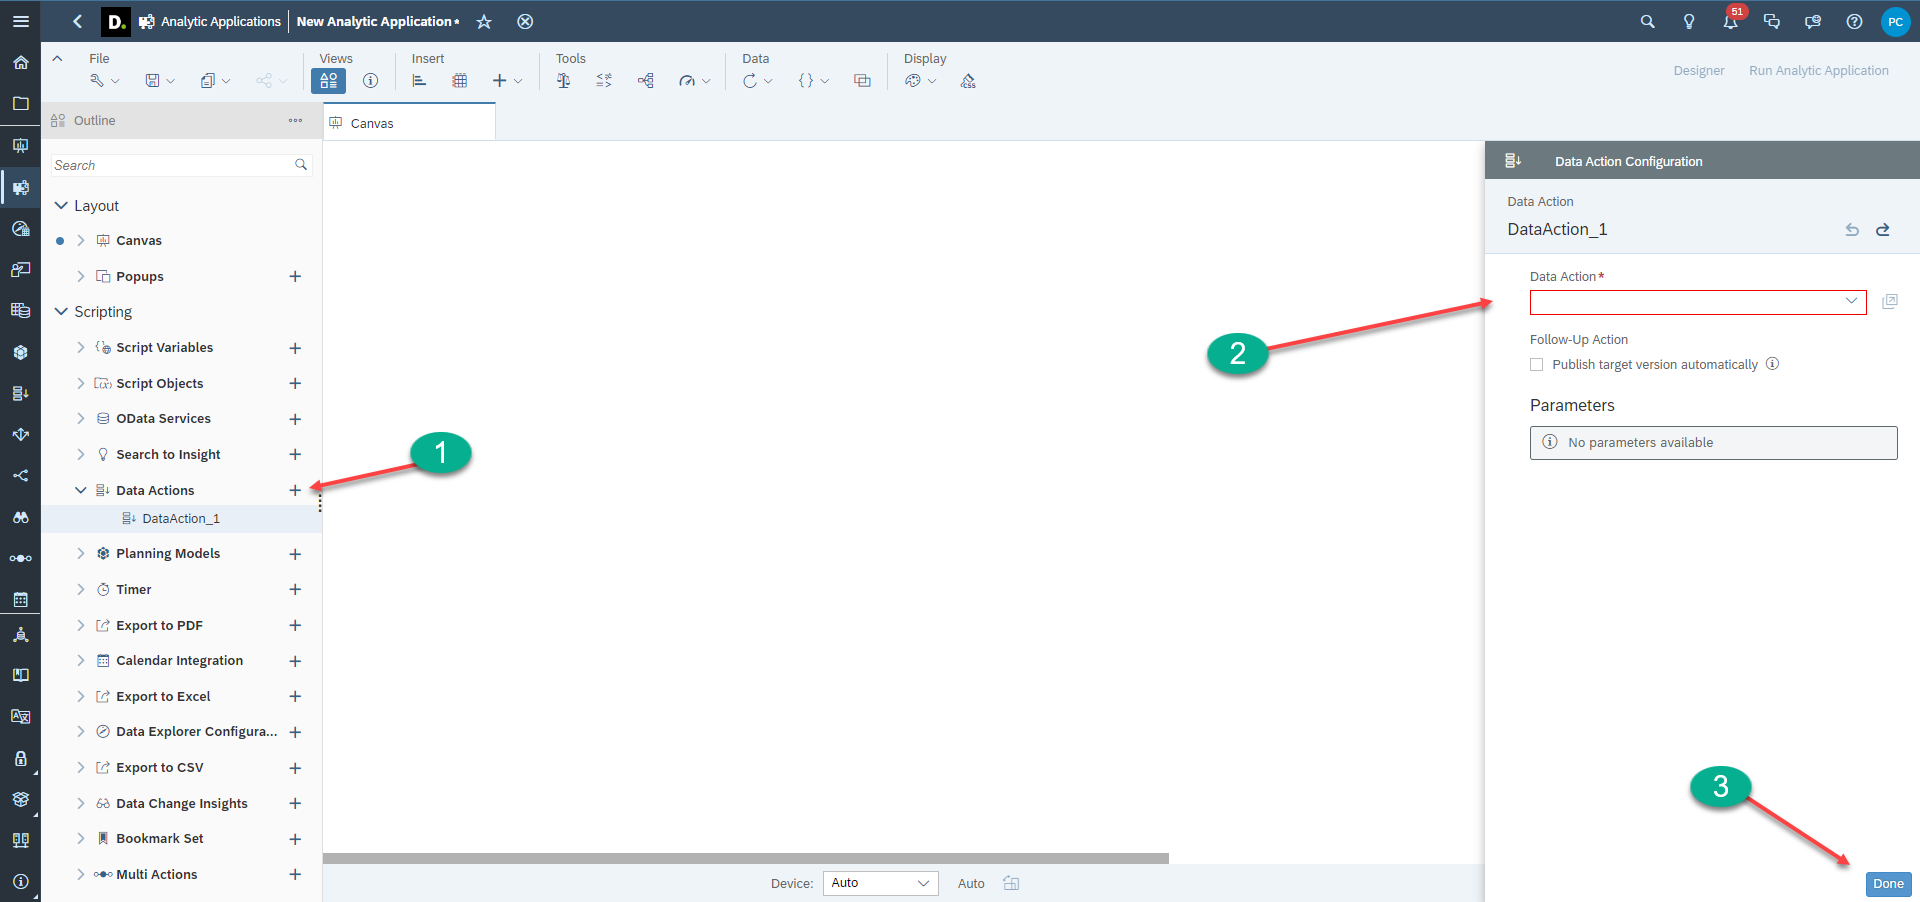Click the Insert chart icon

tap(419, 81)
